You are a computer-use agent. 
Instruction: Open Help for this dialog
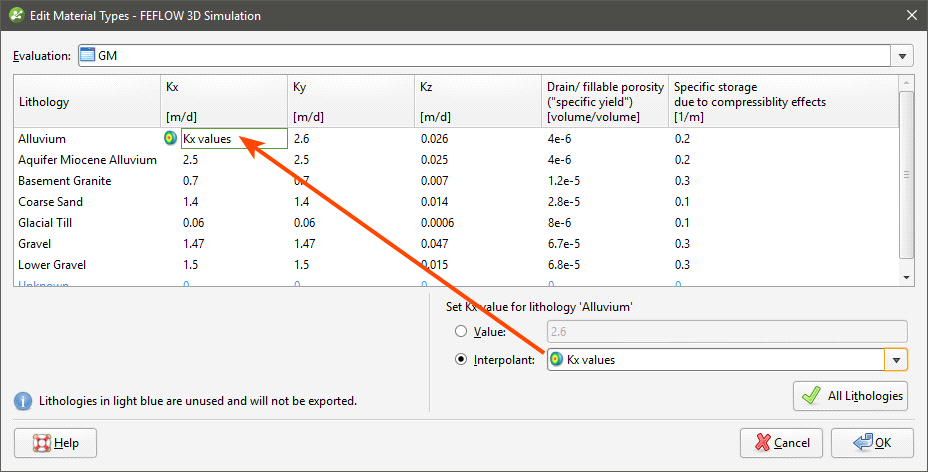(x=57, y=443)
